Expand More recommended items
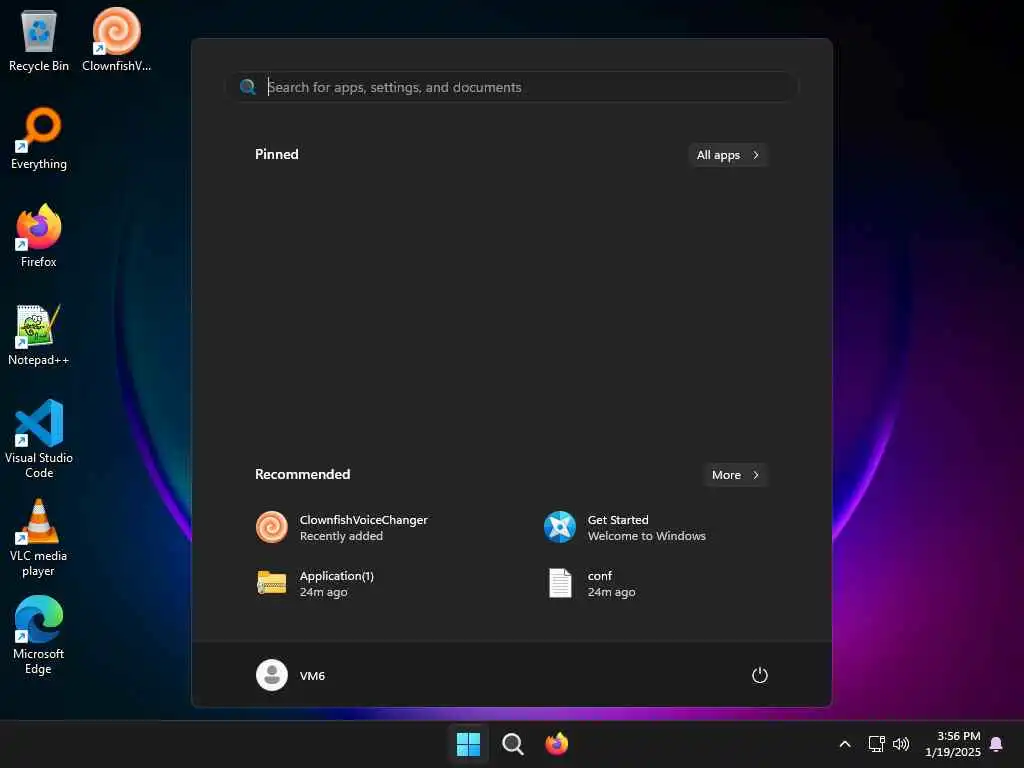The height and width of the screenshot is (768, 1024). [736, 475]
